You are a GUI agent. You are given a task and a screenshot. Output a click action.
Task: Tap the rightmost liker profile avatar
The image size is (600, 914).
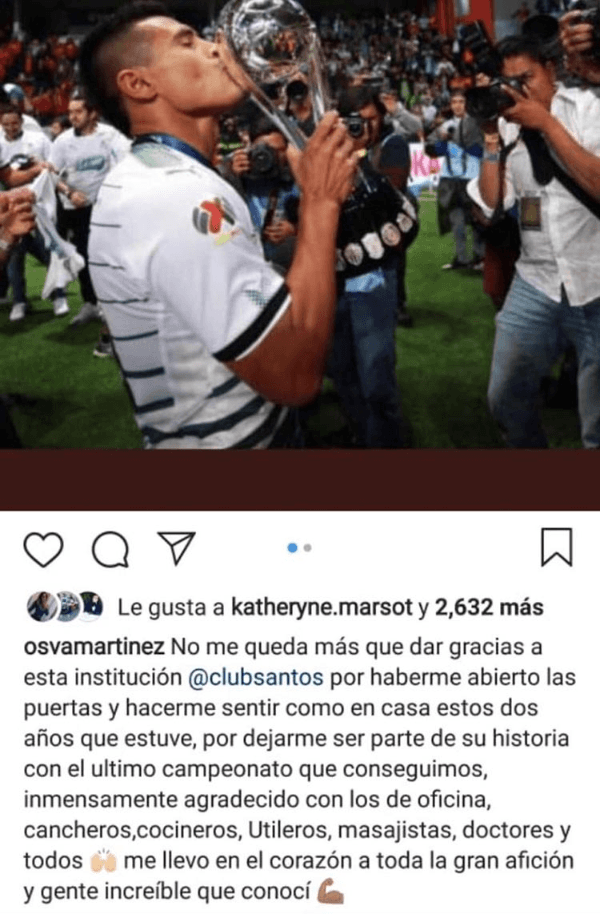[91, 607]
